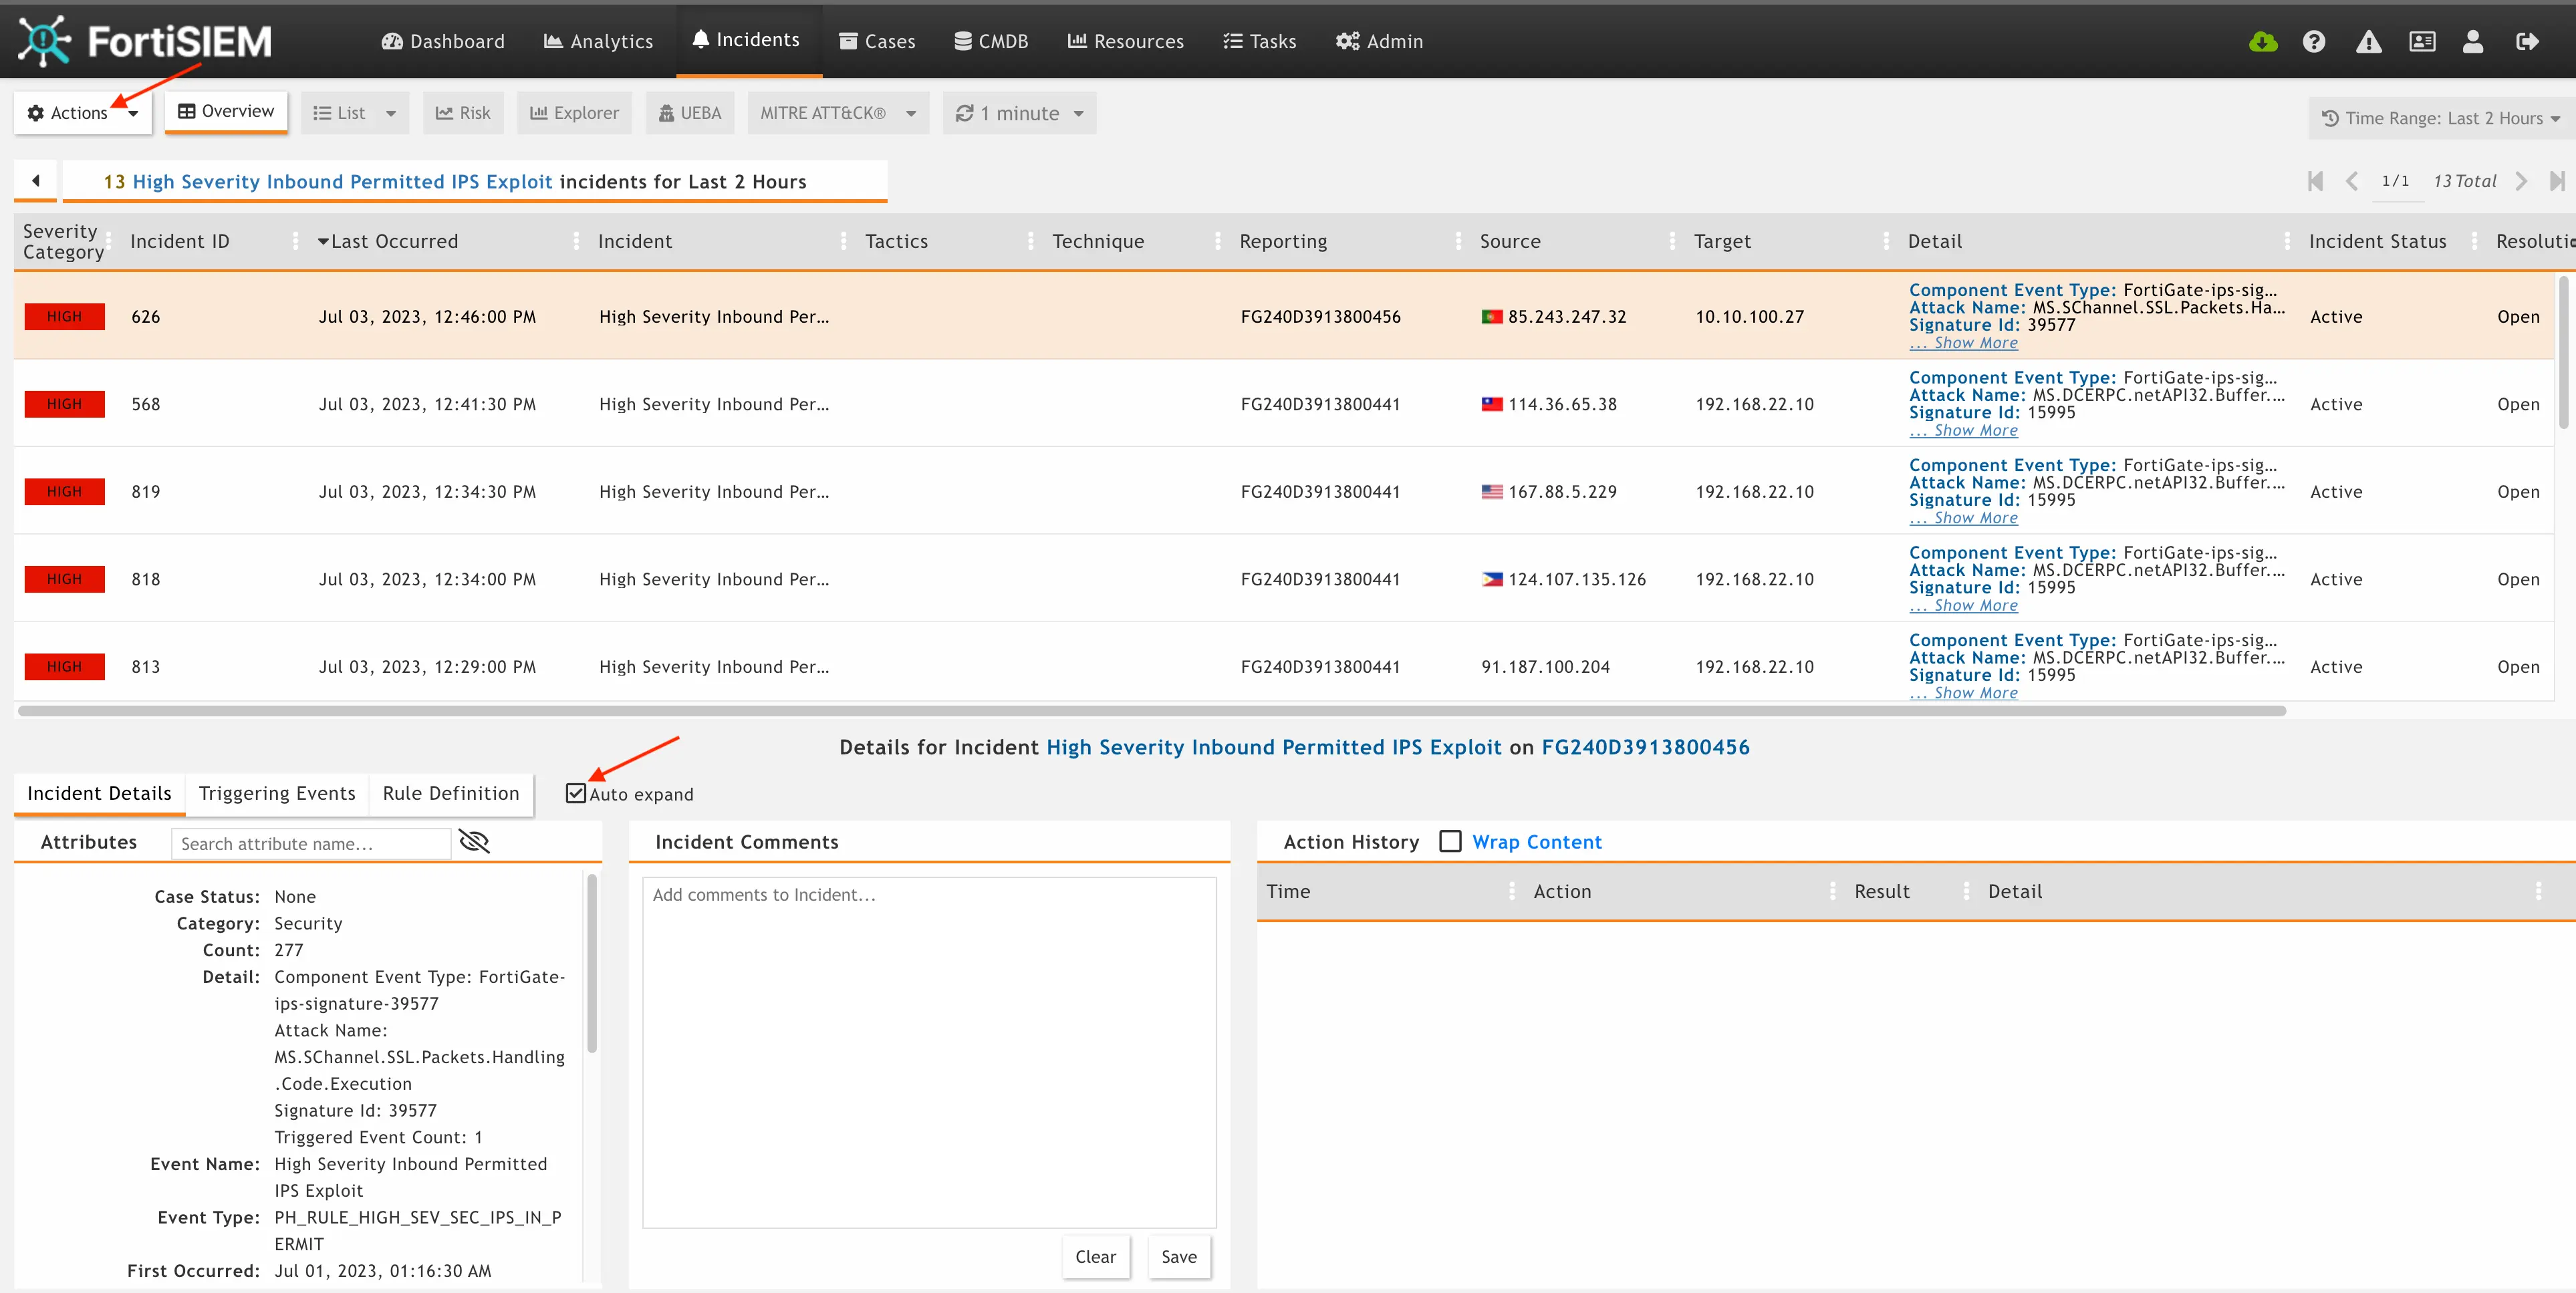Go to the last page of incidents
The height and width of the screenshot is (1293, 2576).
click(x=2557, y=181)
